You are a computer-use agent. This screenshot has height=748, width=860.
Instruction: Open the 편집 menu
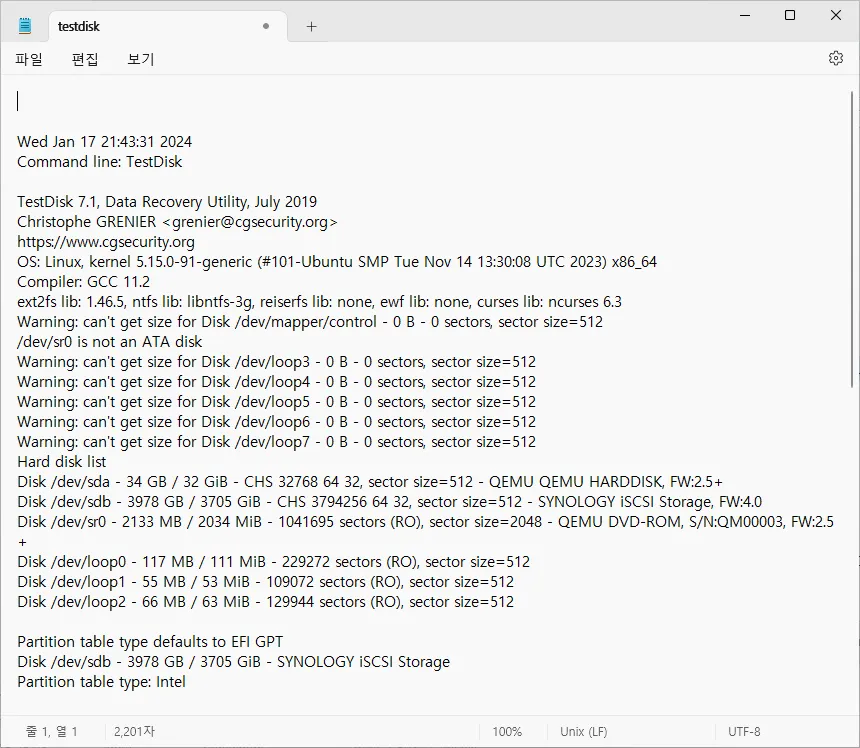85,60
